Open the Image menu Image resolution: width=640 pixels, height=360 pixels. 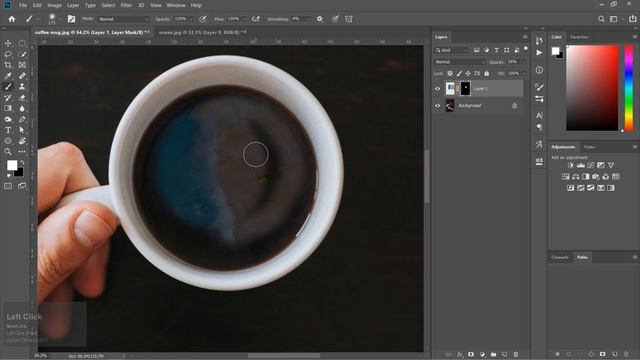pos(54,5)
